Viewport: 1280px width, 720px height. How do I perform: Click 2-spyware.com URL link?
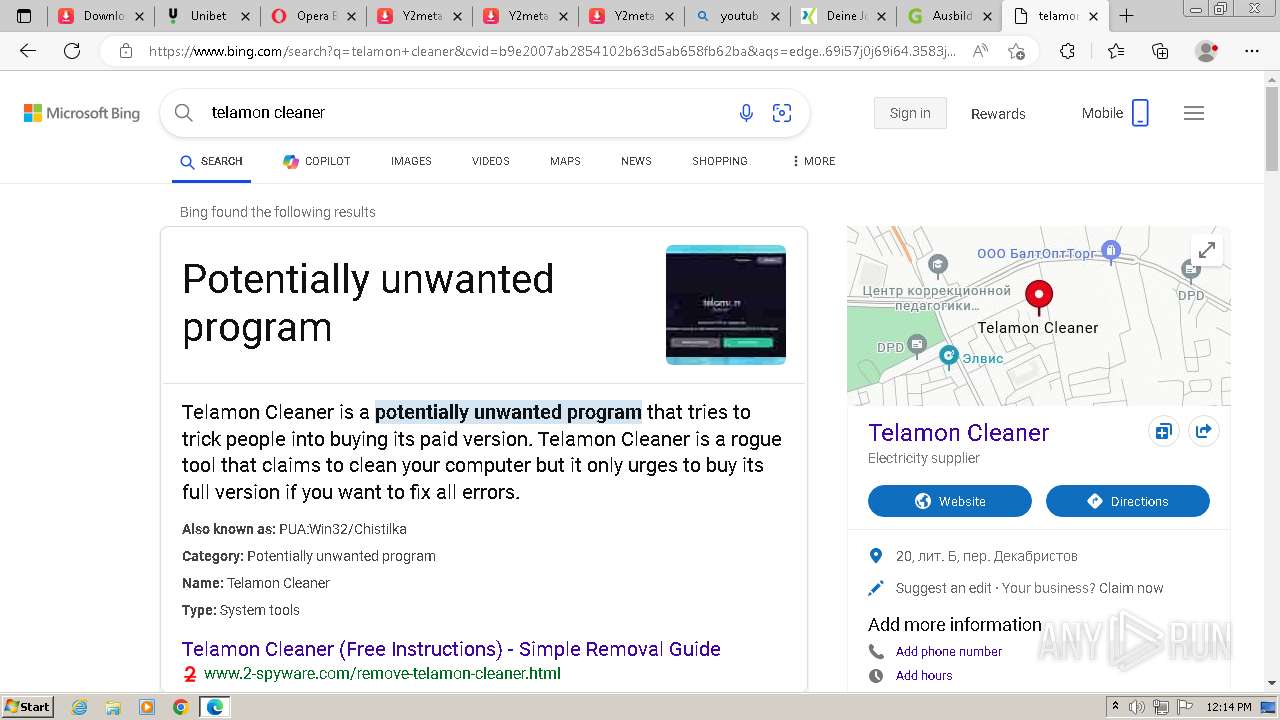click(x=382, y=673)
